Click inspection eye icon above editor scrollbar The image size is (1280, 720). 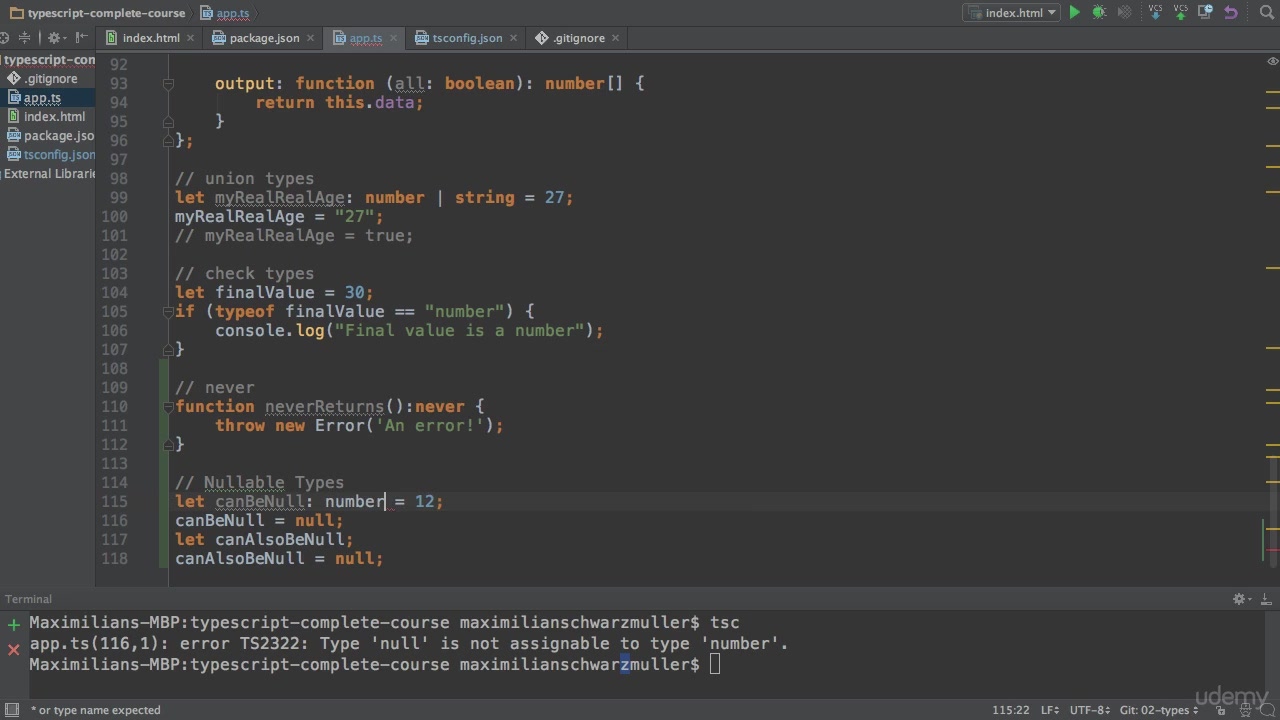coord(1273,61)
